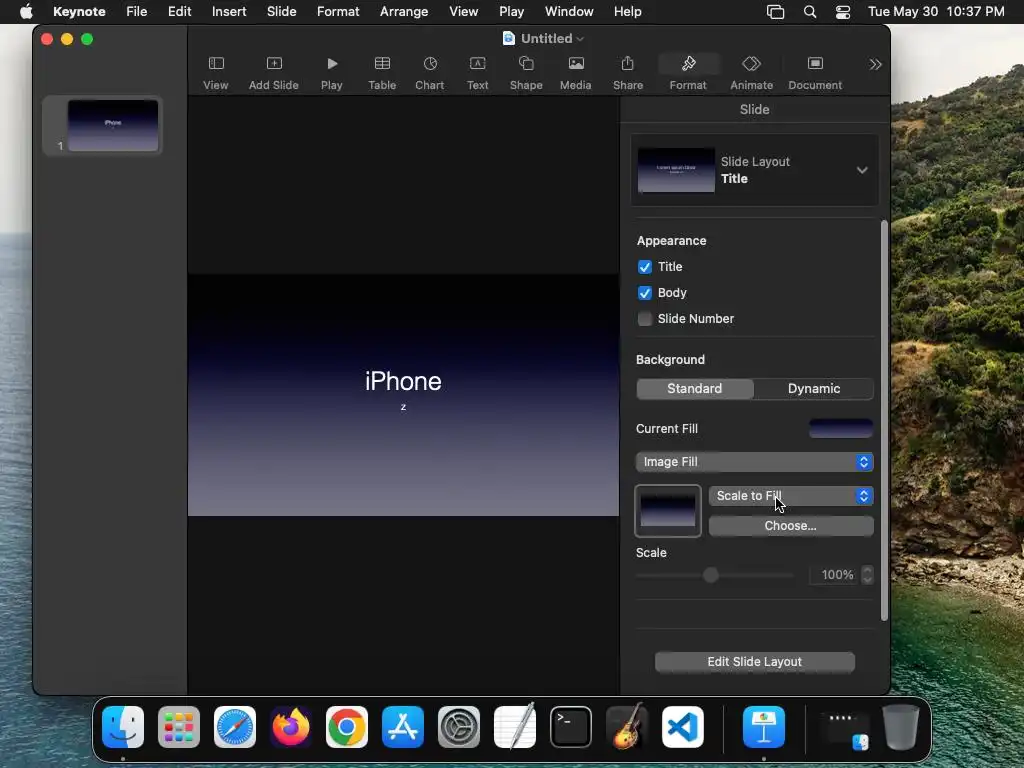Open the View toolbar menu

coord(216,72)
